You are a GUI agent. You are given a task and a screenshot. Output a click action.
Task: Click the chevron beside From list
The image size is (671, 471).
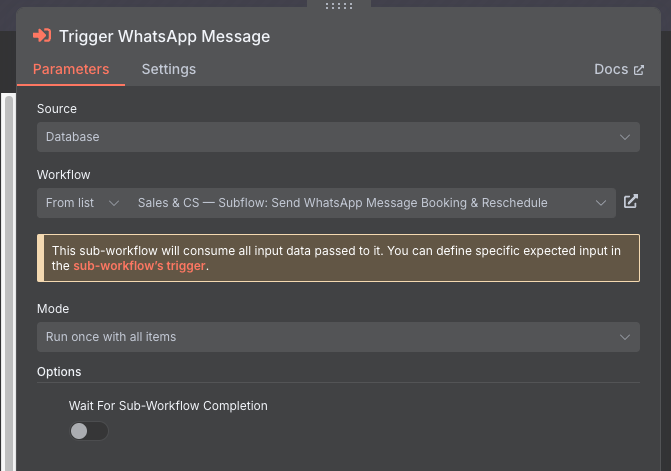coord(113,203)
